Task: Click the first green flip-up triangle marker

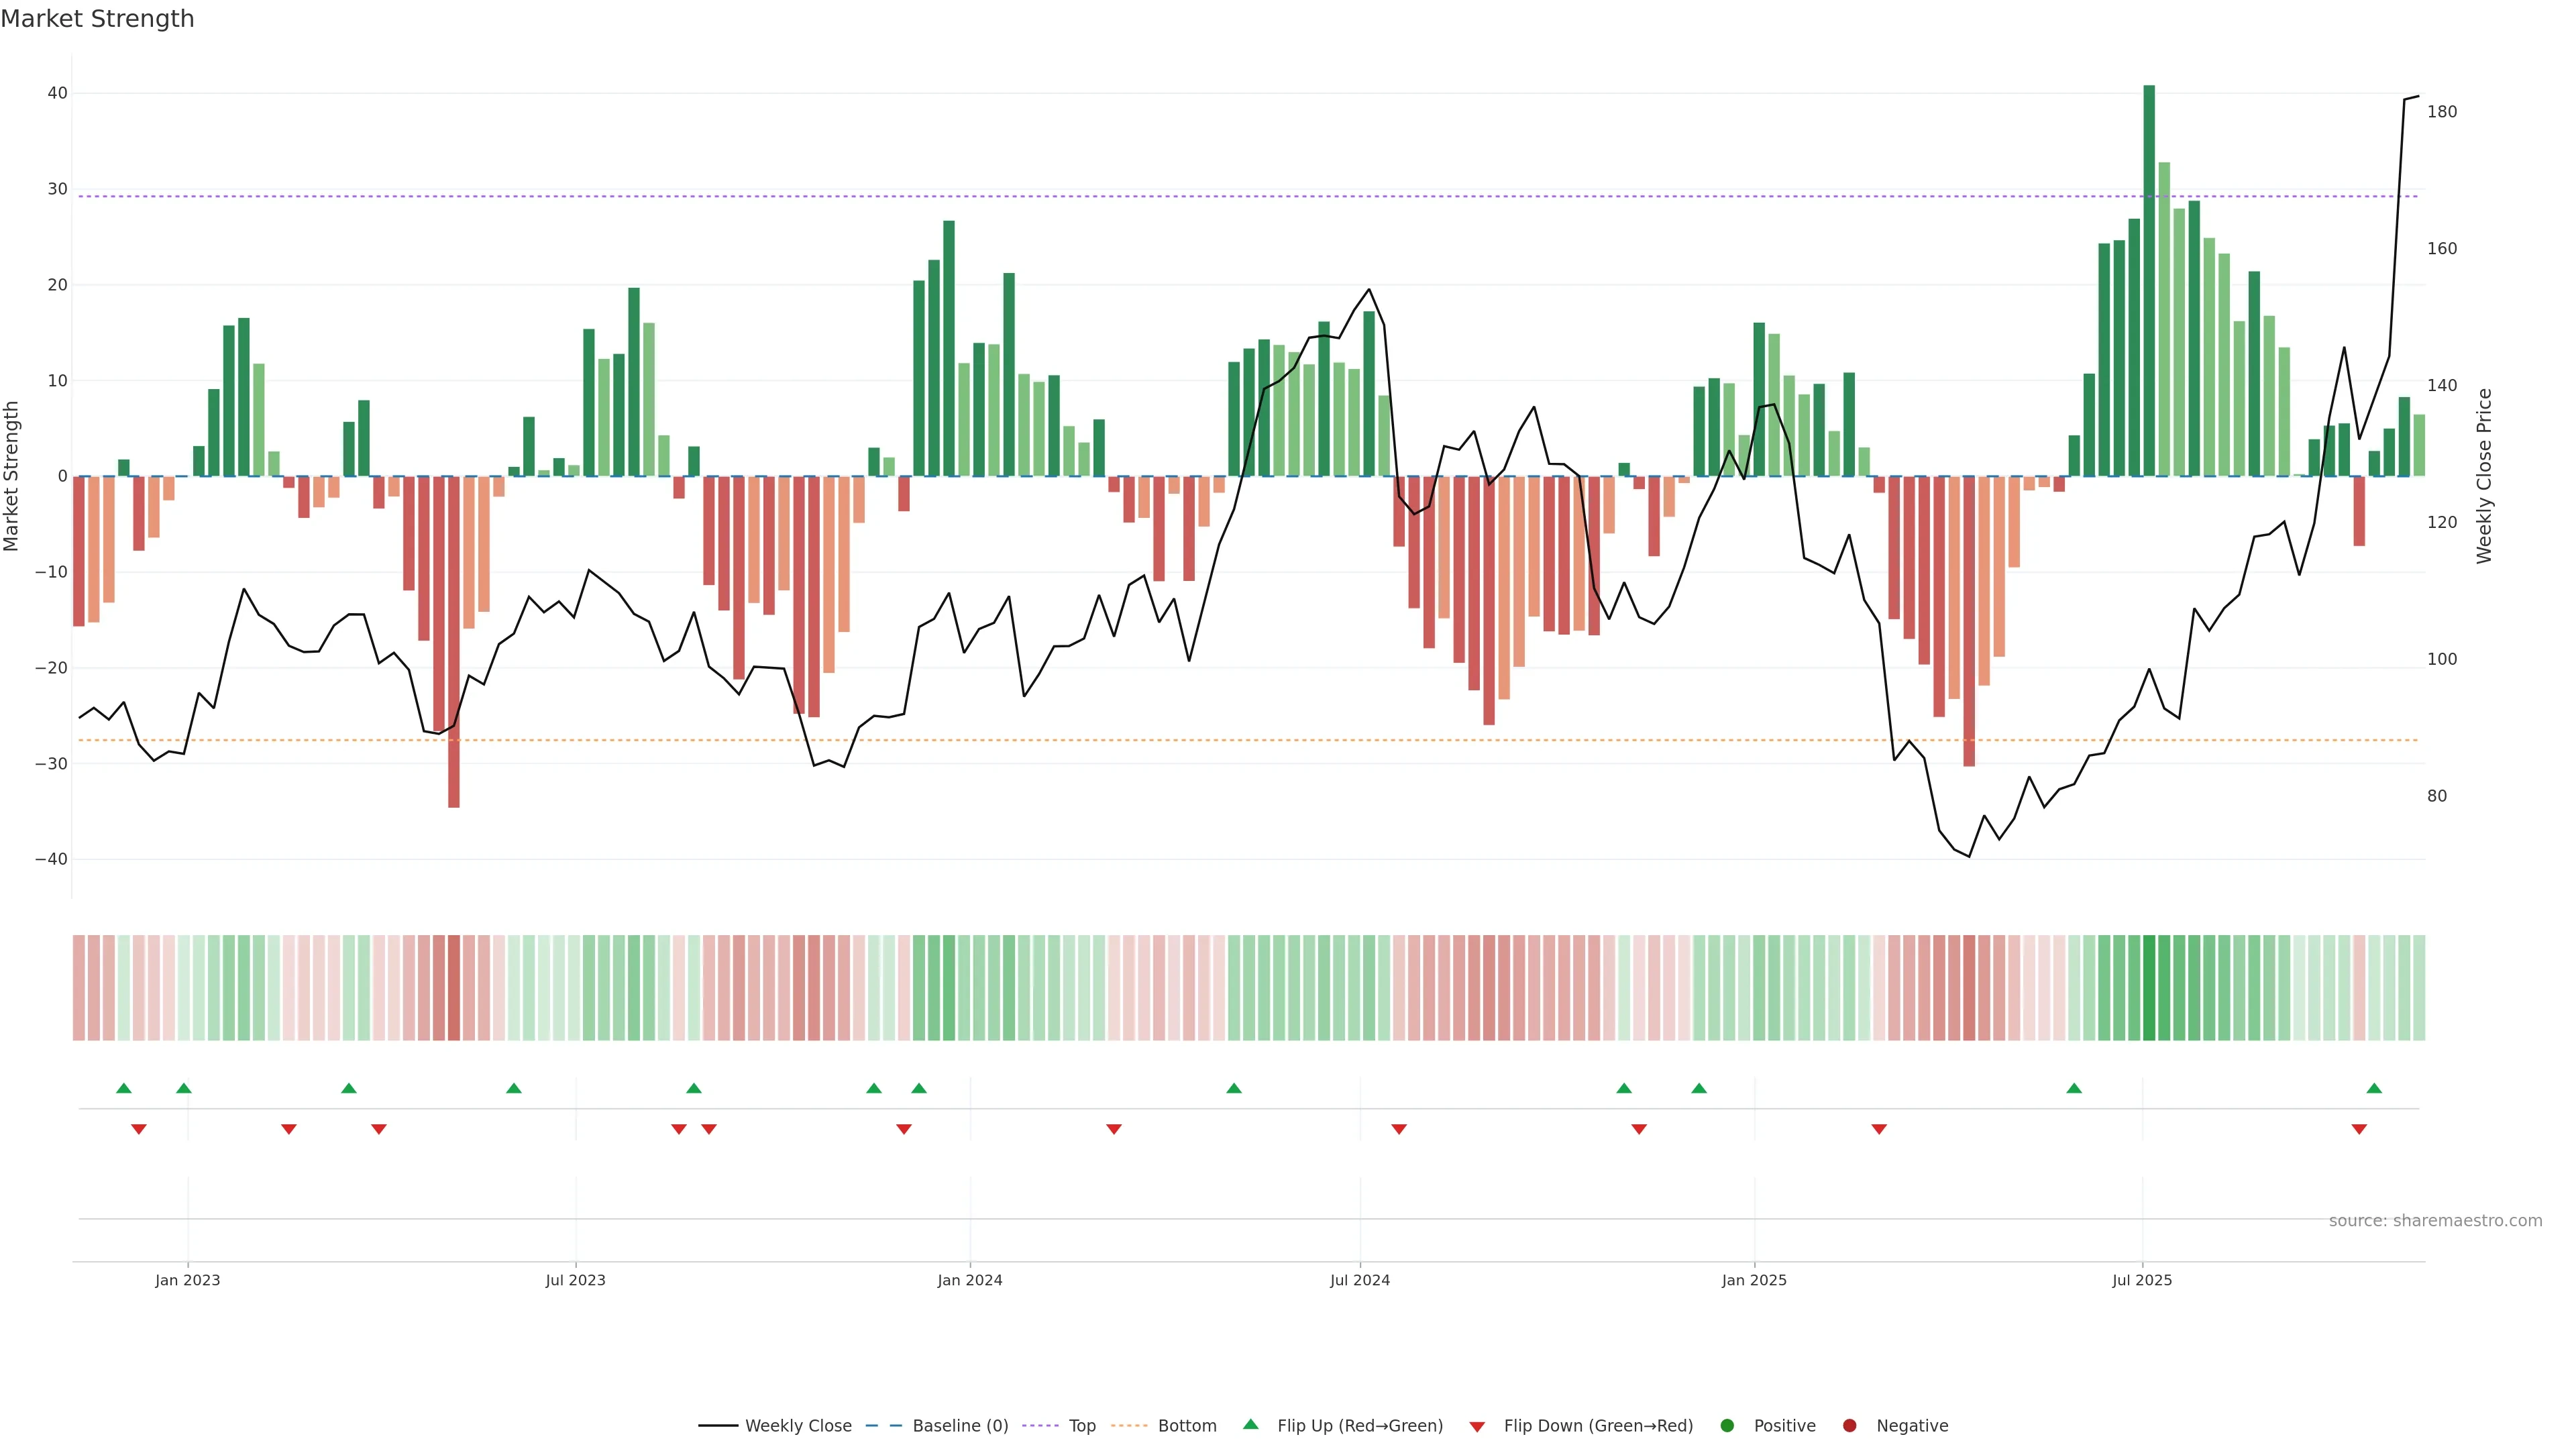Action: [x=124, y=1088]
